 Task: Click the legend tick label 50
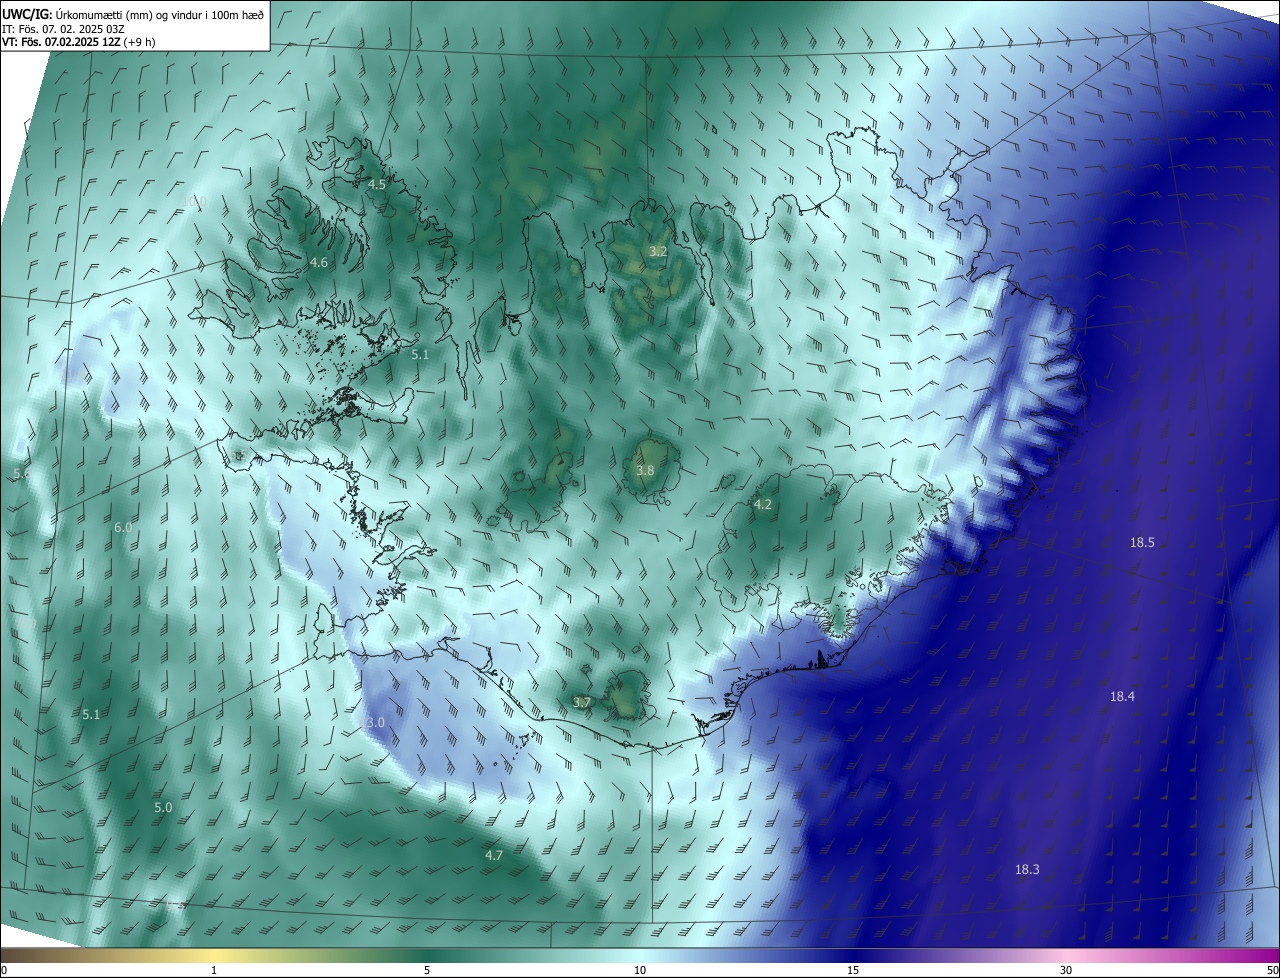tap(1272, 970)
